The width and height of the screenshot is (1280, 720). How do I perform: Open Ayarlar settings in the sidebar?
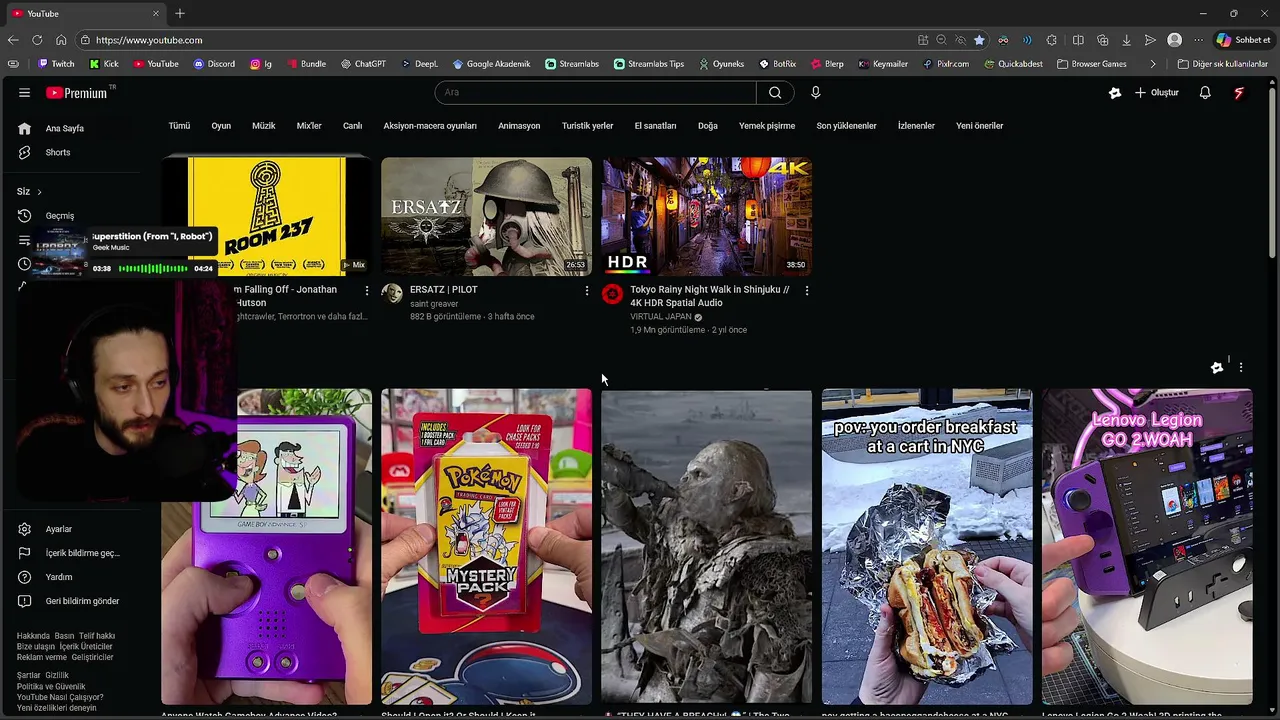pos(59,529)
